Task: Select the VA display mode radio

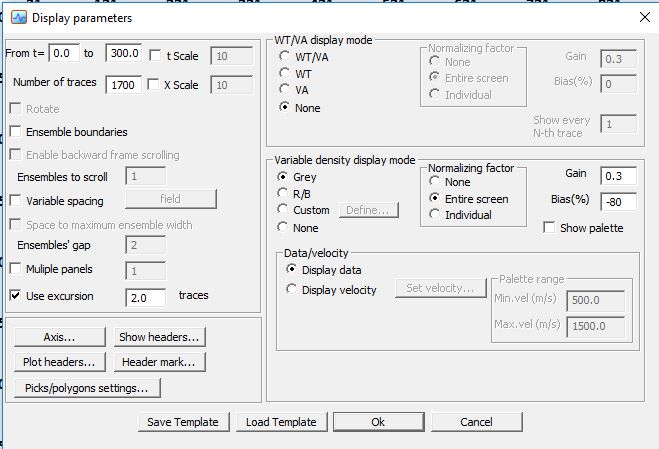Action: pos(284,89)
